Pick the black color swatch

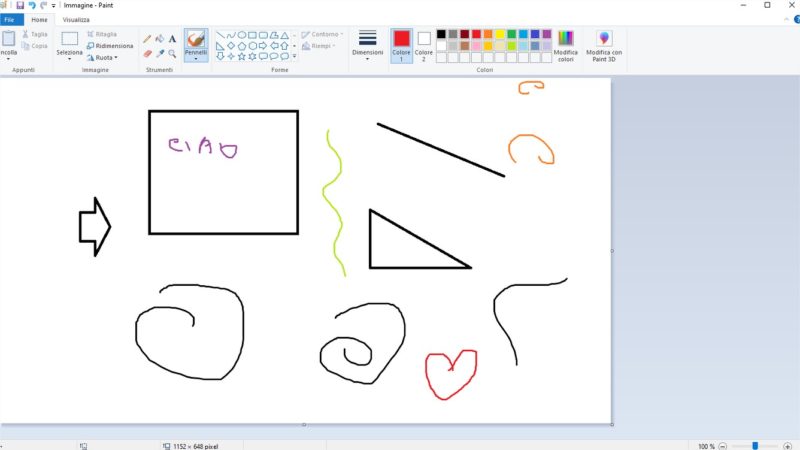pos(441,34)
